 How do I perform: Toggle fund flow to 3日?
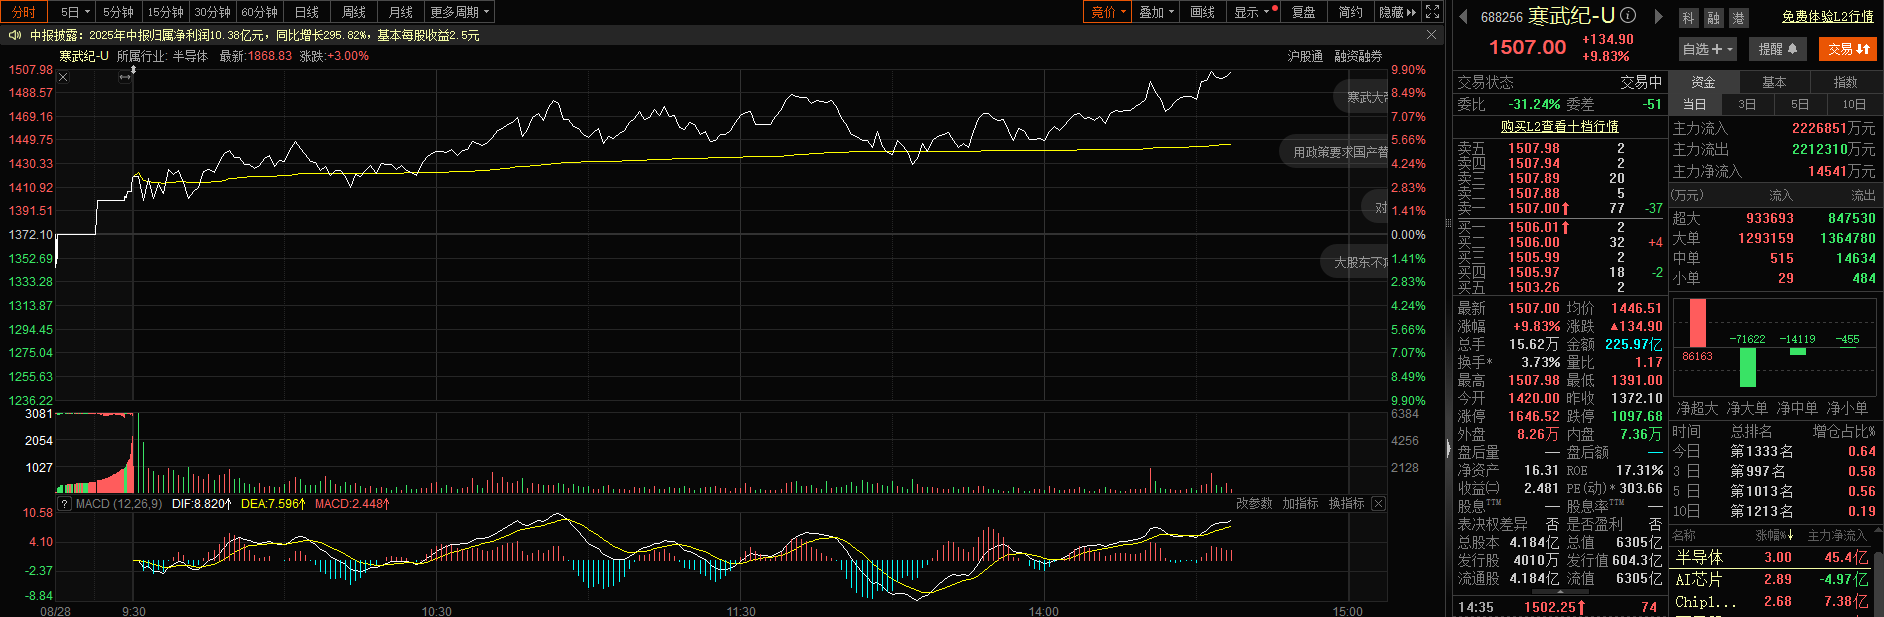[x=1747, y=104]
